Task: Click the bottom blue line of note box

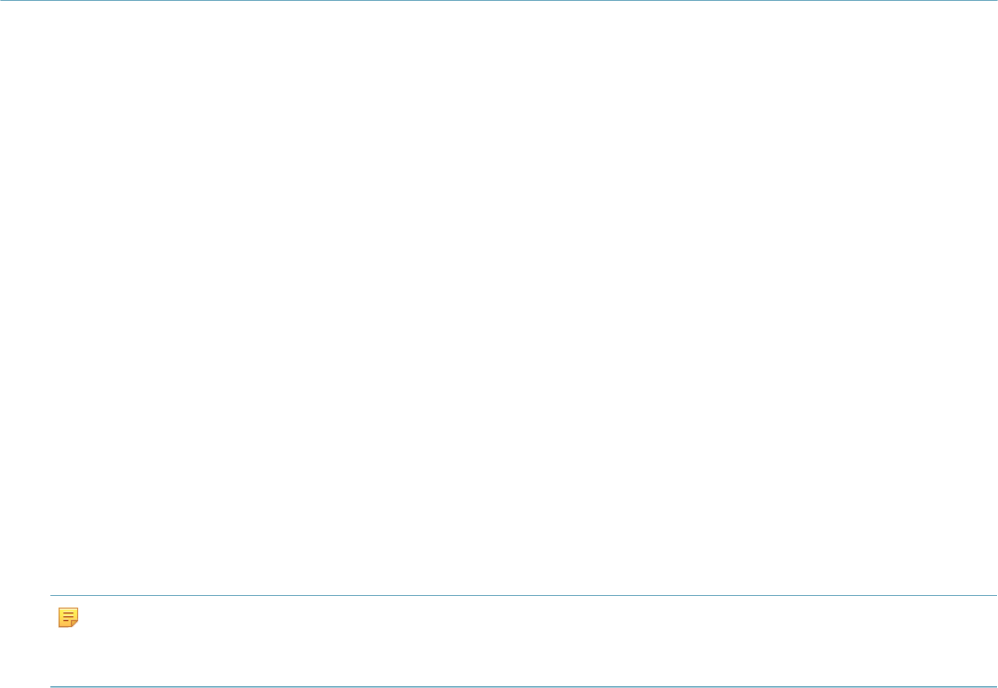Action: coord(523,686)
